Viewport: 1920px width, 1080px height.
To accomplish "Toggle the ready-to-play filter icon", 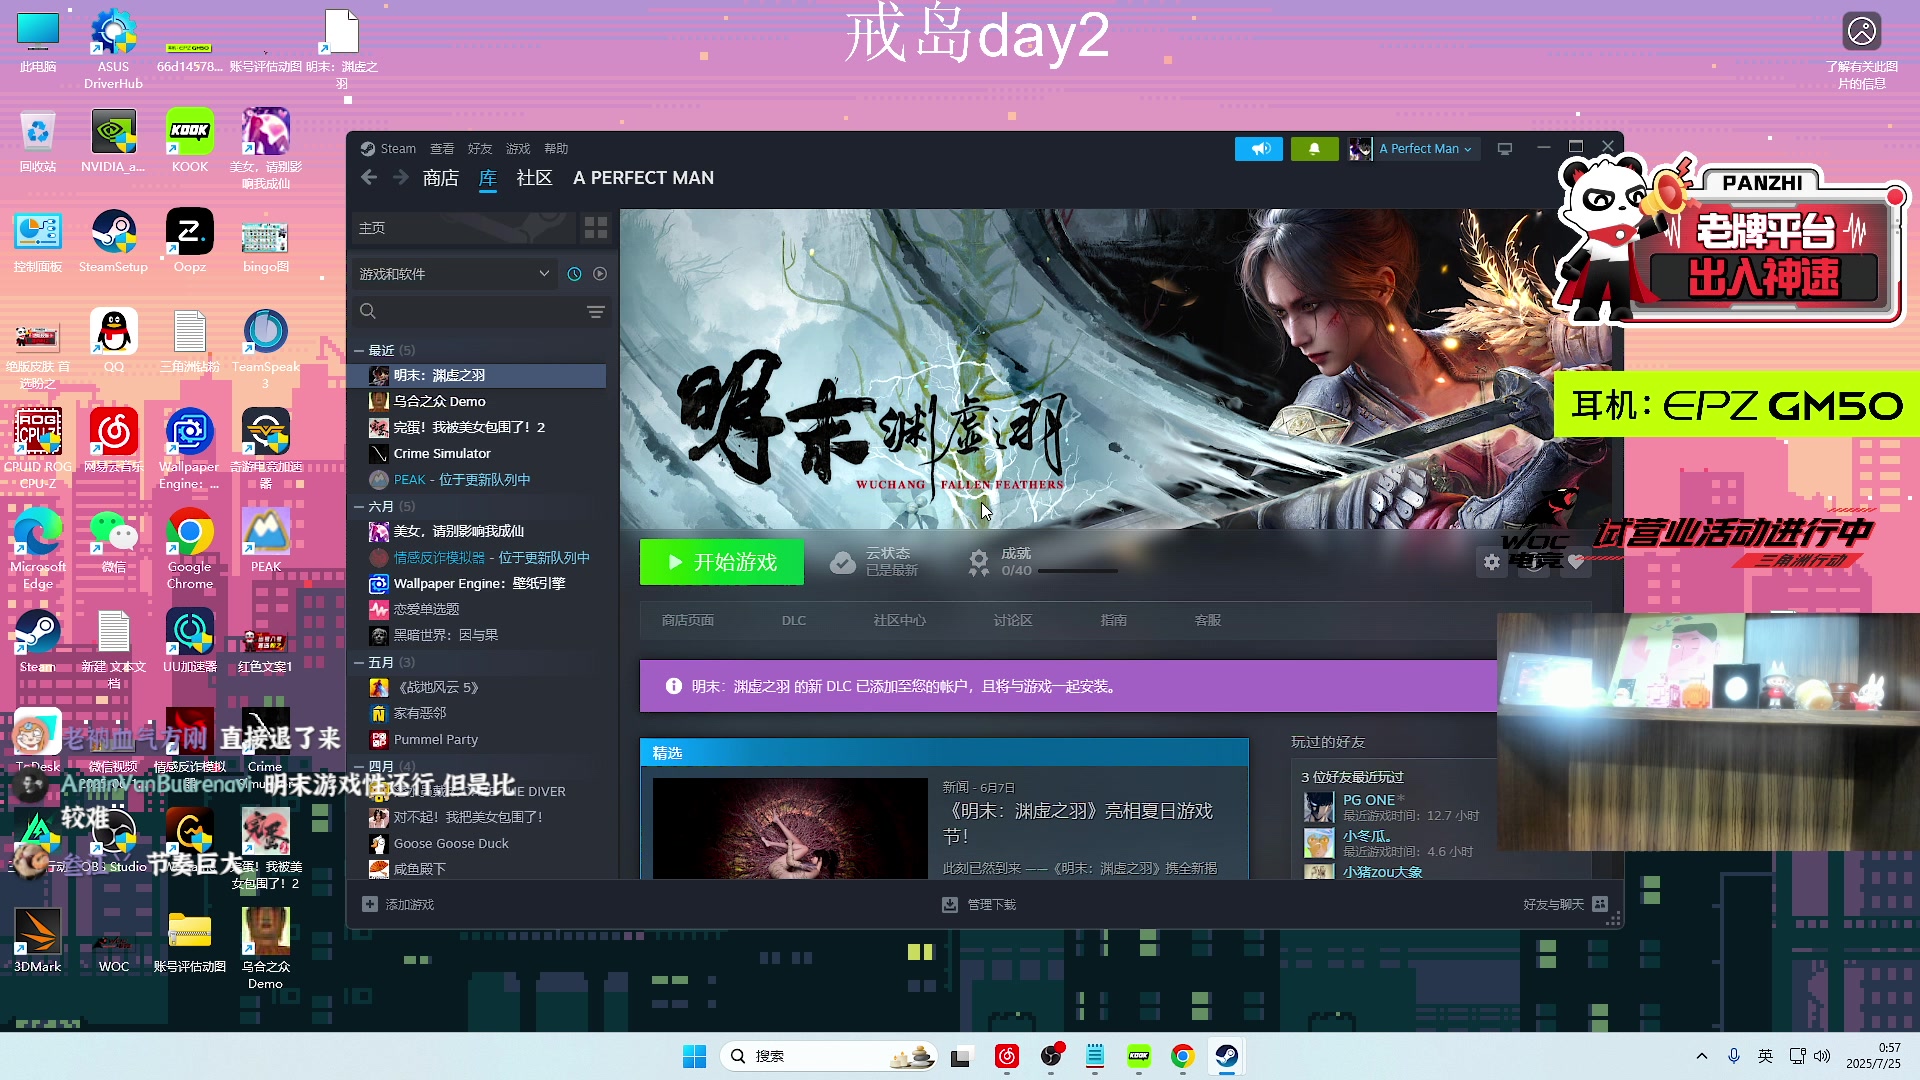I will (600, 274).
